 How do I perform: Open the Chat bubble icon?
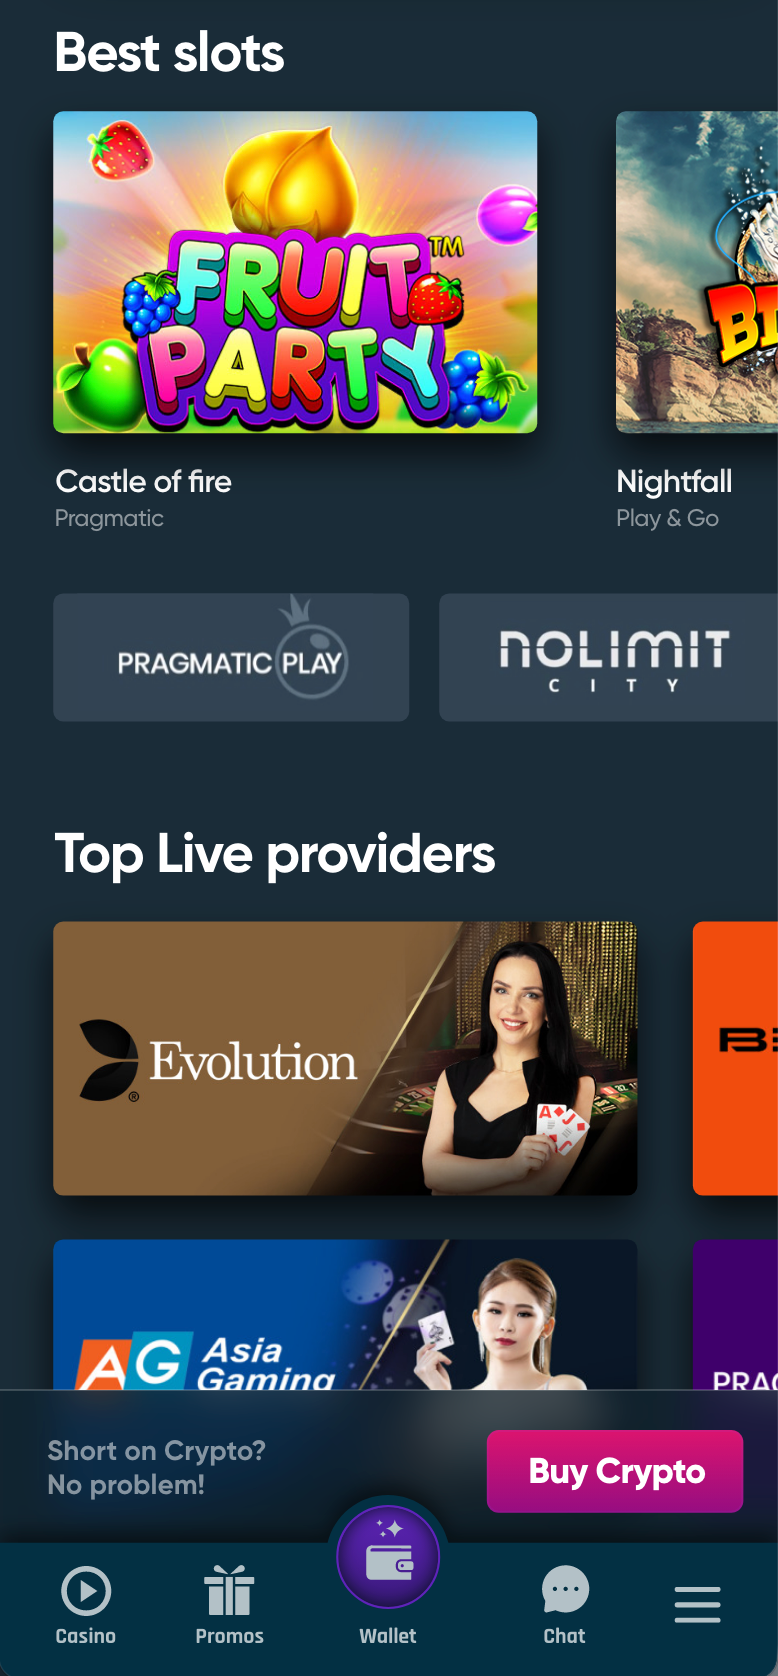click(565, 1590)
